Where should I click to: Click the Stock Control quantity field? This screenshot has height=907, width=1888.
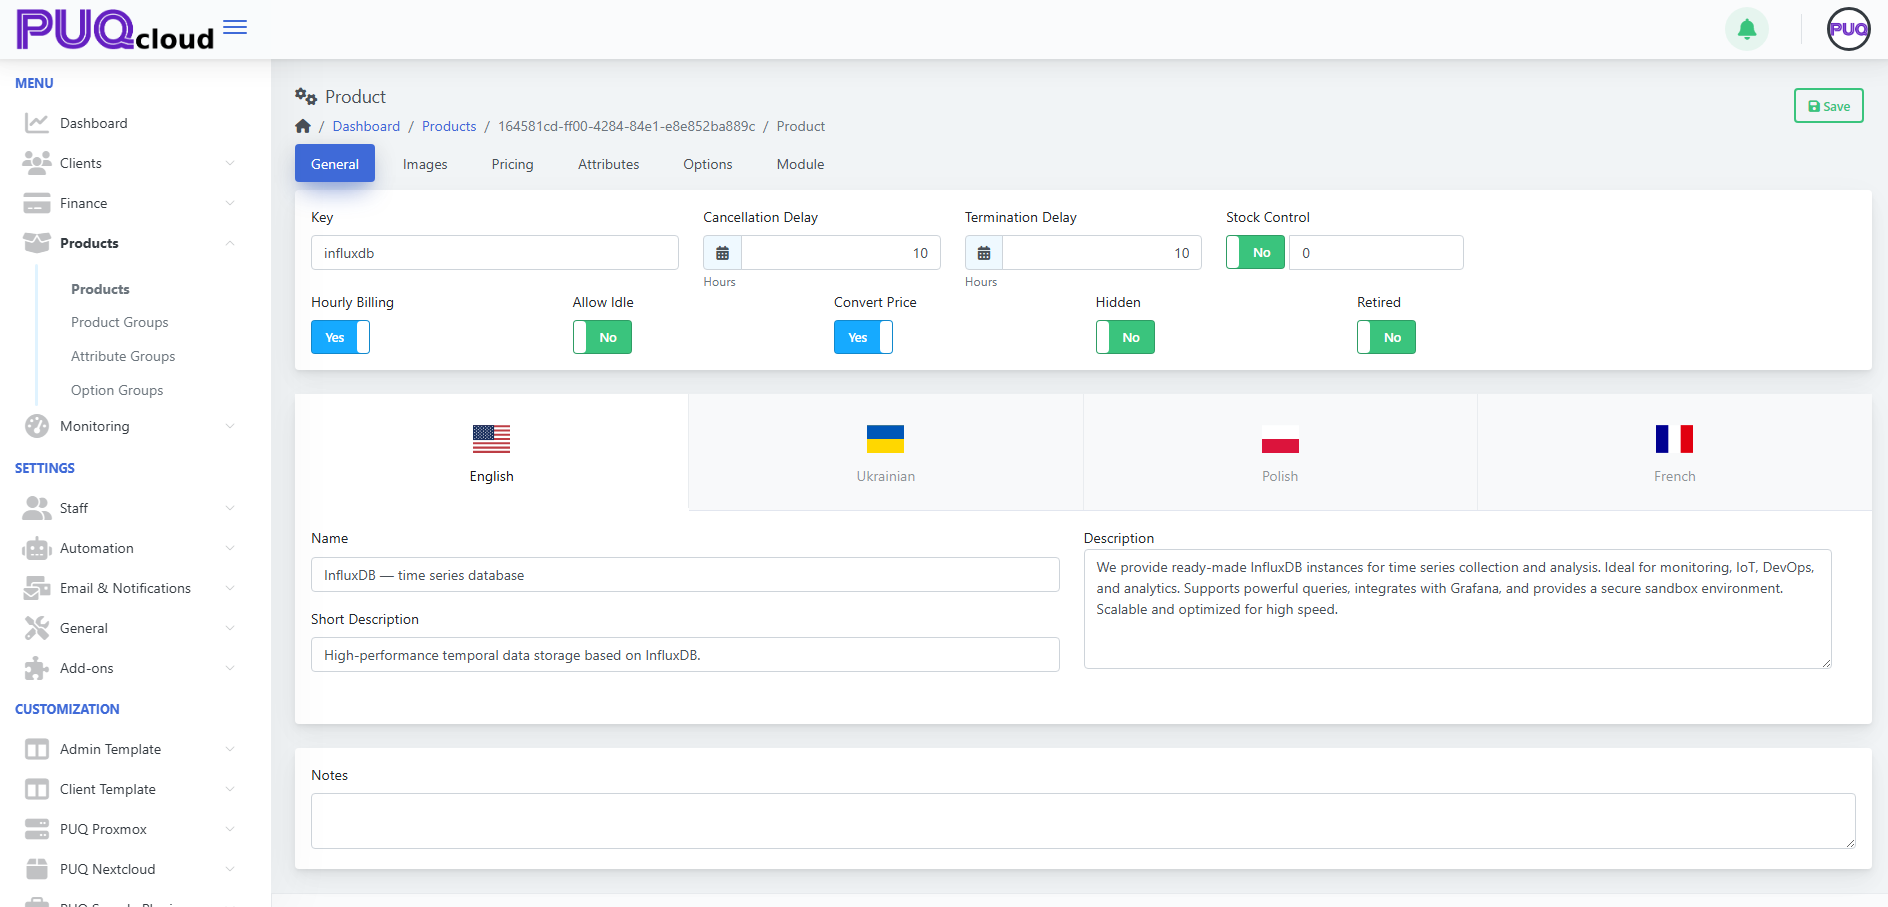(1376, 253)
